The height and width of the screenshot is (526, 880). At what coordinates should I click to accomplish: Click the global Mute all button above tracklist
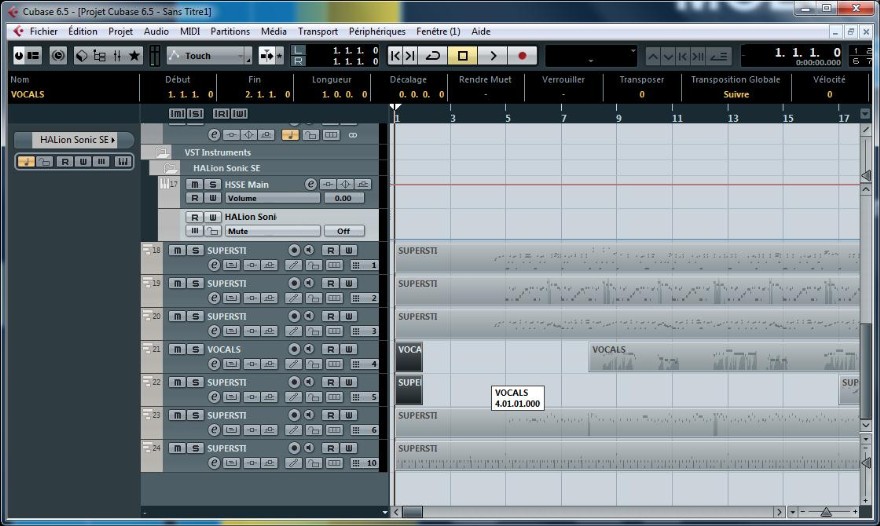[177, 113]
